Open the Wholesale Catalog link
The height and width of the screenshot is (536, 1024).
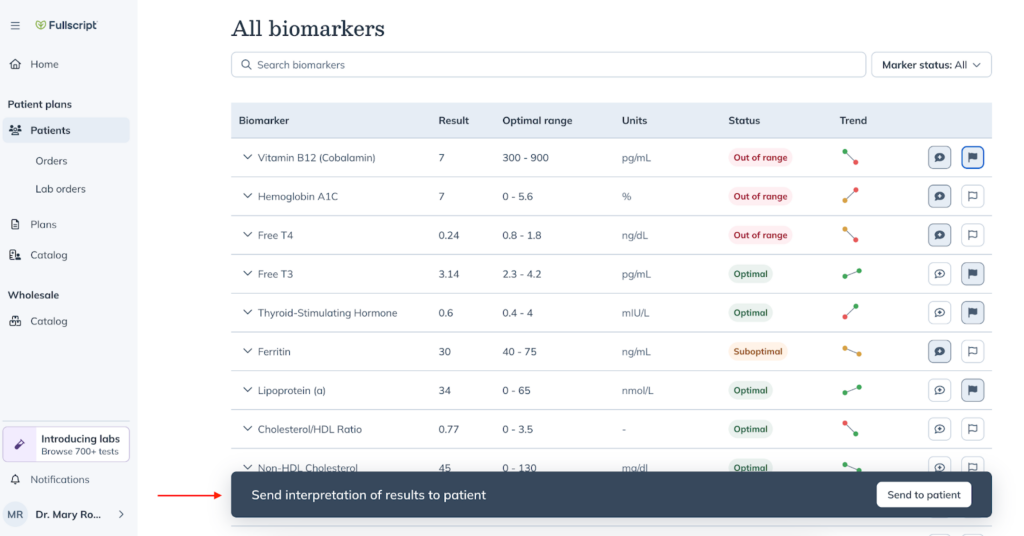click(48, 321)
